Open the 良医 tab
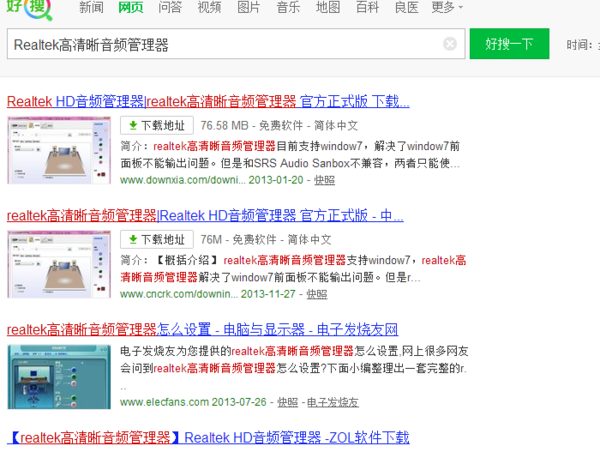This screenshot has width=600, height=452. pyautogui.click(x=407, y=7)
